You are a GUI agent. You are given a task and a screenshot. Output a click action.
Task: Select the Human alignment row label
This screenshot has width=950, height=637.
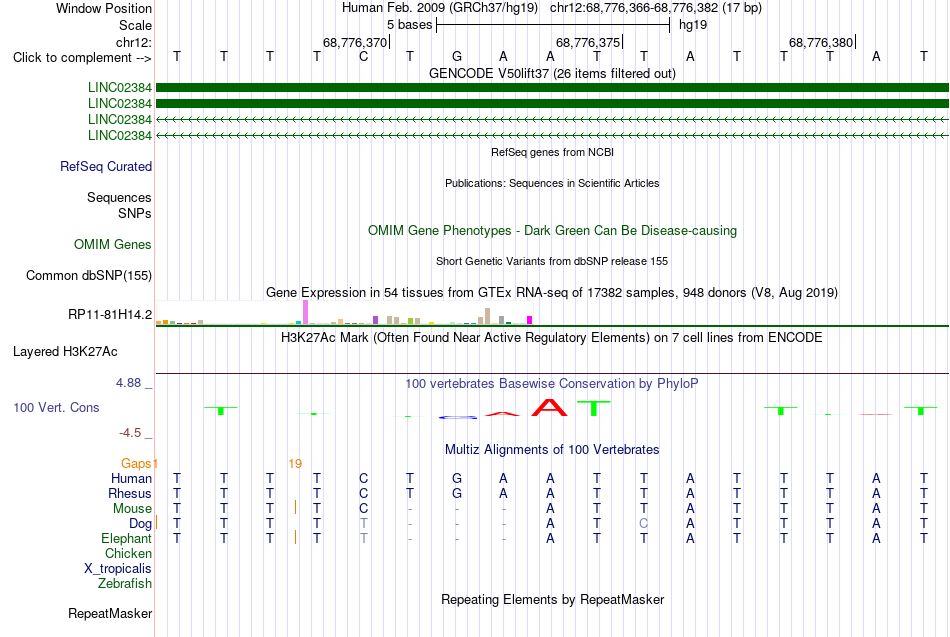click(131, 479)
